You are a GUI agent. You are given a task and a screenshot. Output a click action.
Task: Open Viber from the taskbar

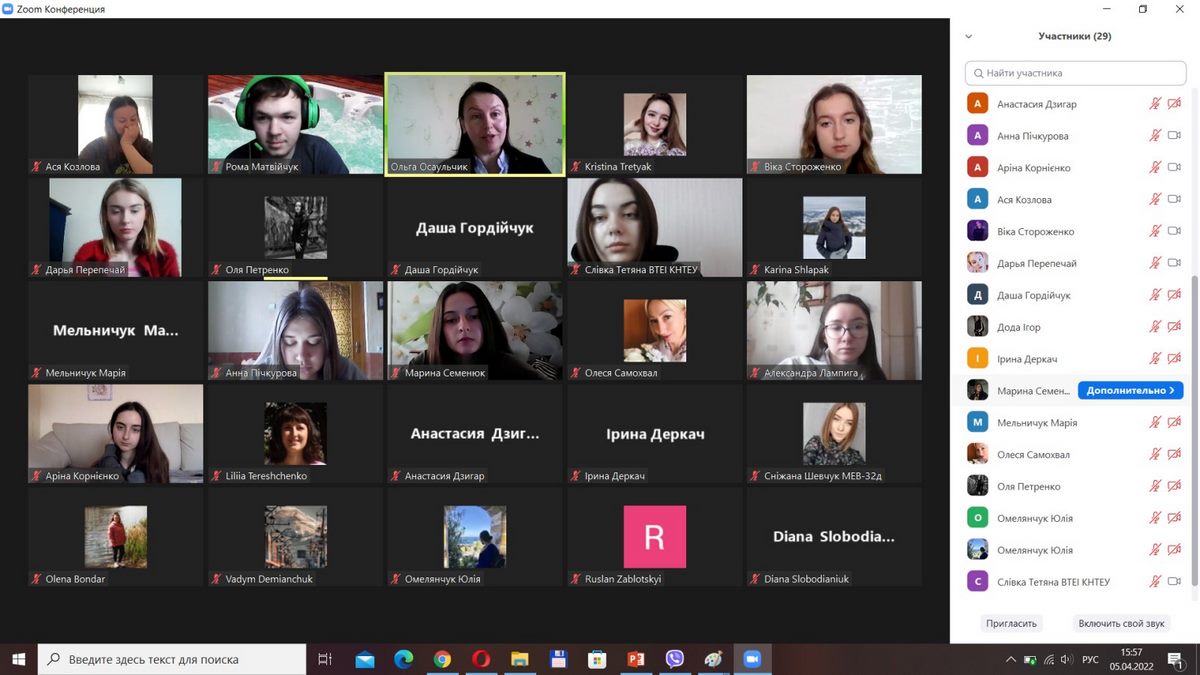pos(674,659)
